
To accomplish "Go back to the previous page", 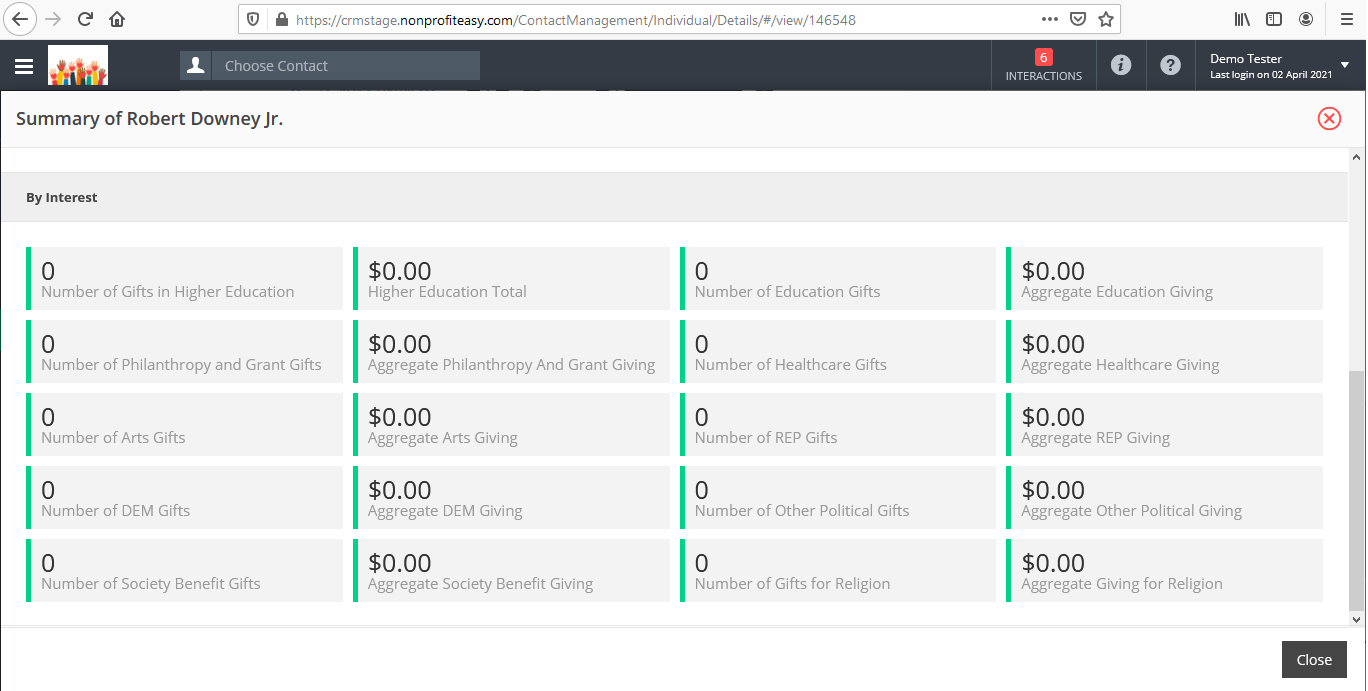I will click(20, 19).
